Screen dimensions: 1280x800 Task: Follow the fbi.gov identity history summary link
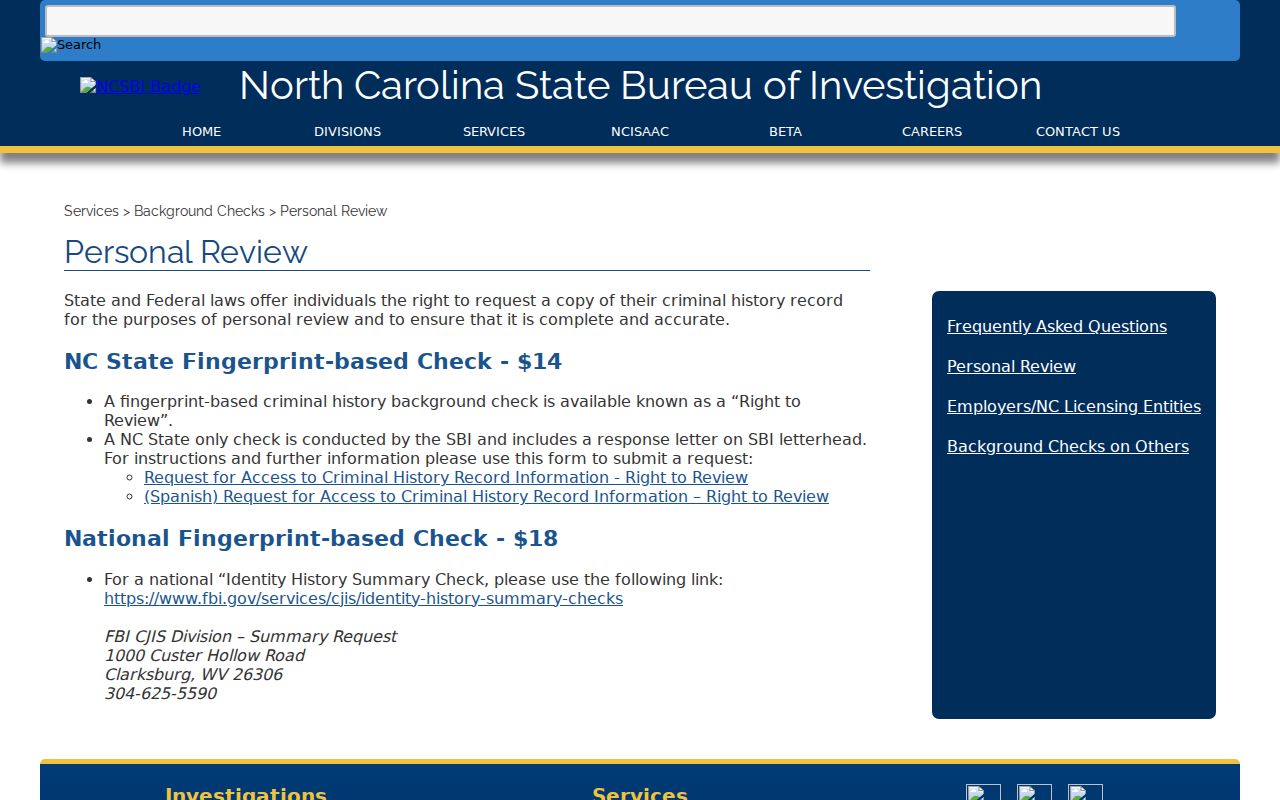(363, 598)
